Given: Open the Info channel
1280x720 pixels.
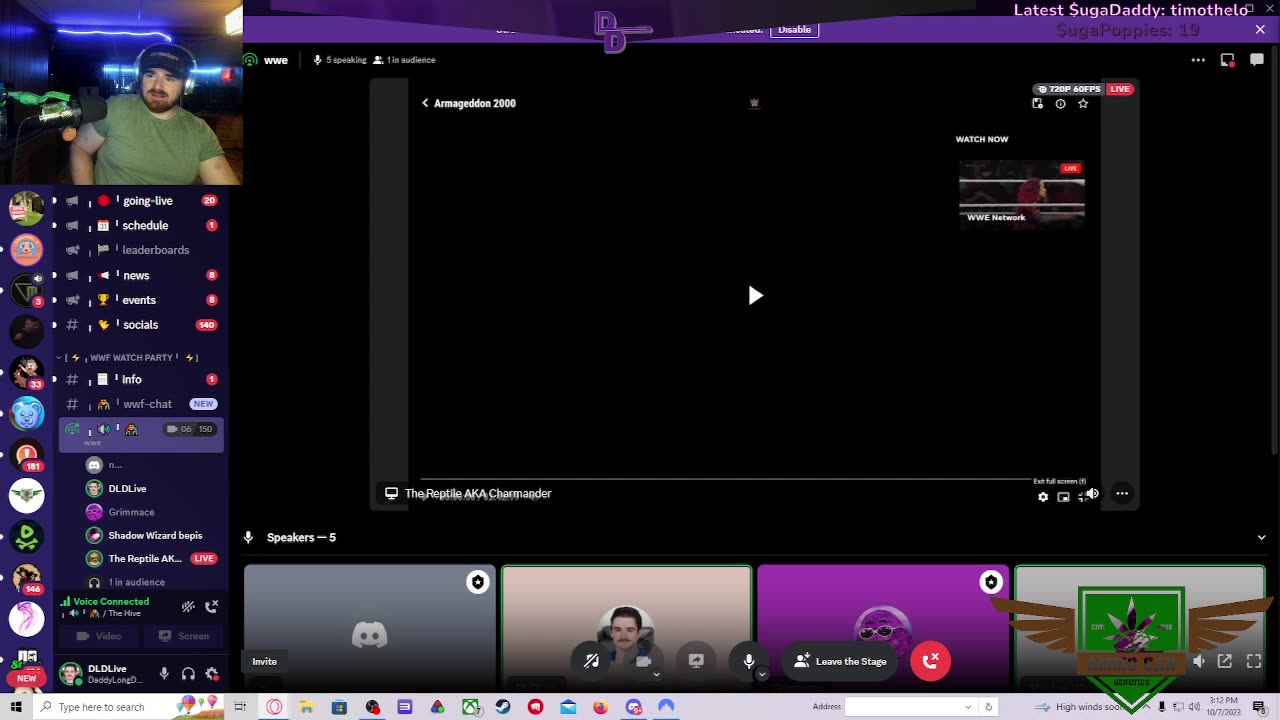Looking at the screenshot, I should click(x=140, y=380).
